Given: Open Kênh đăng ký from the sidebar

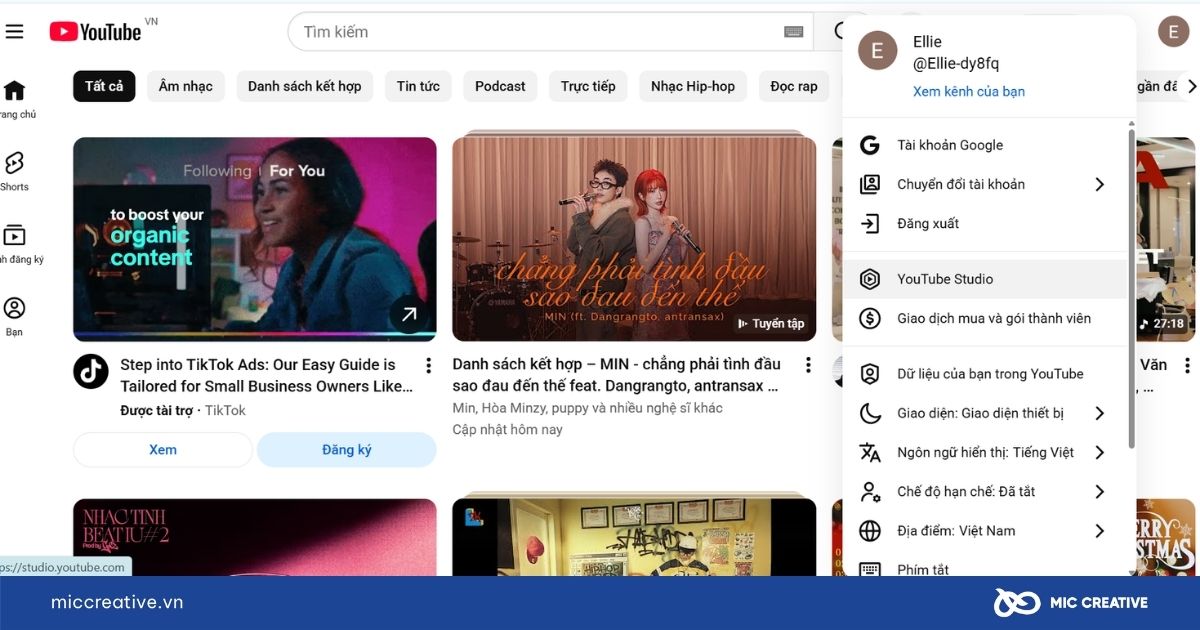Looking at the screenshot, I should pyautogui.click(x=14, y=237).
